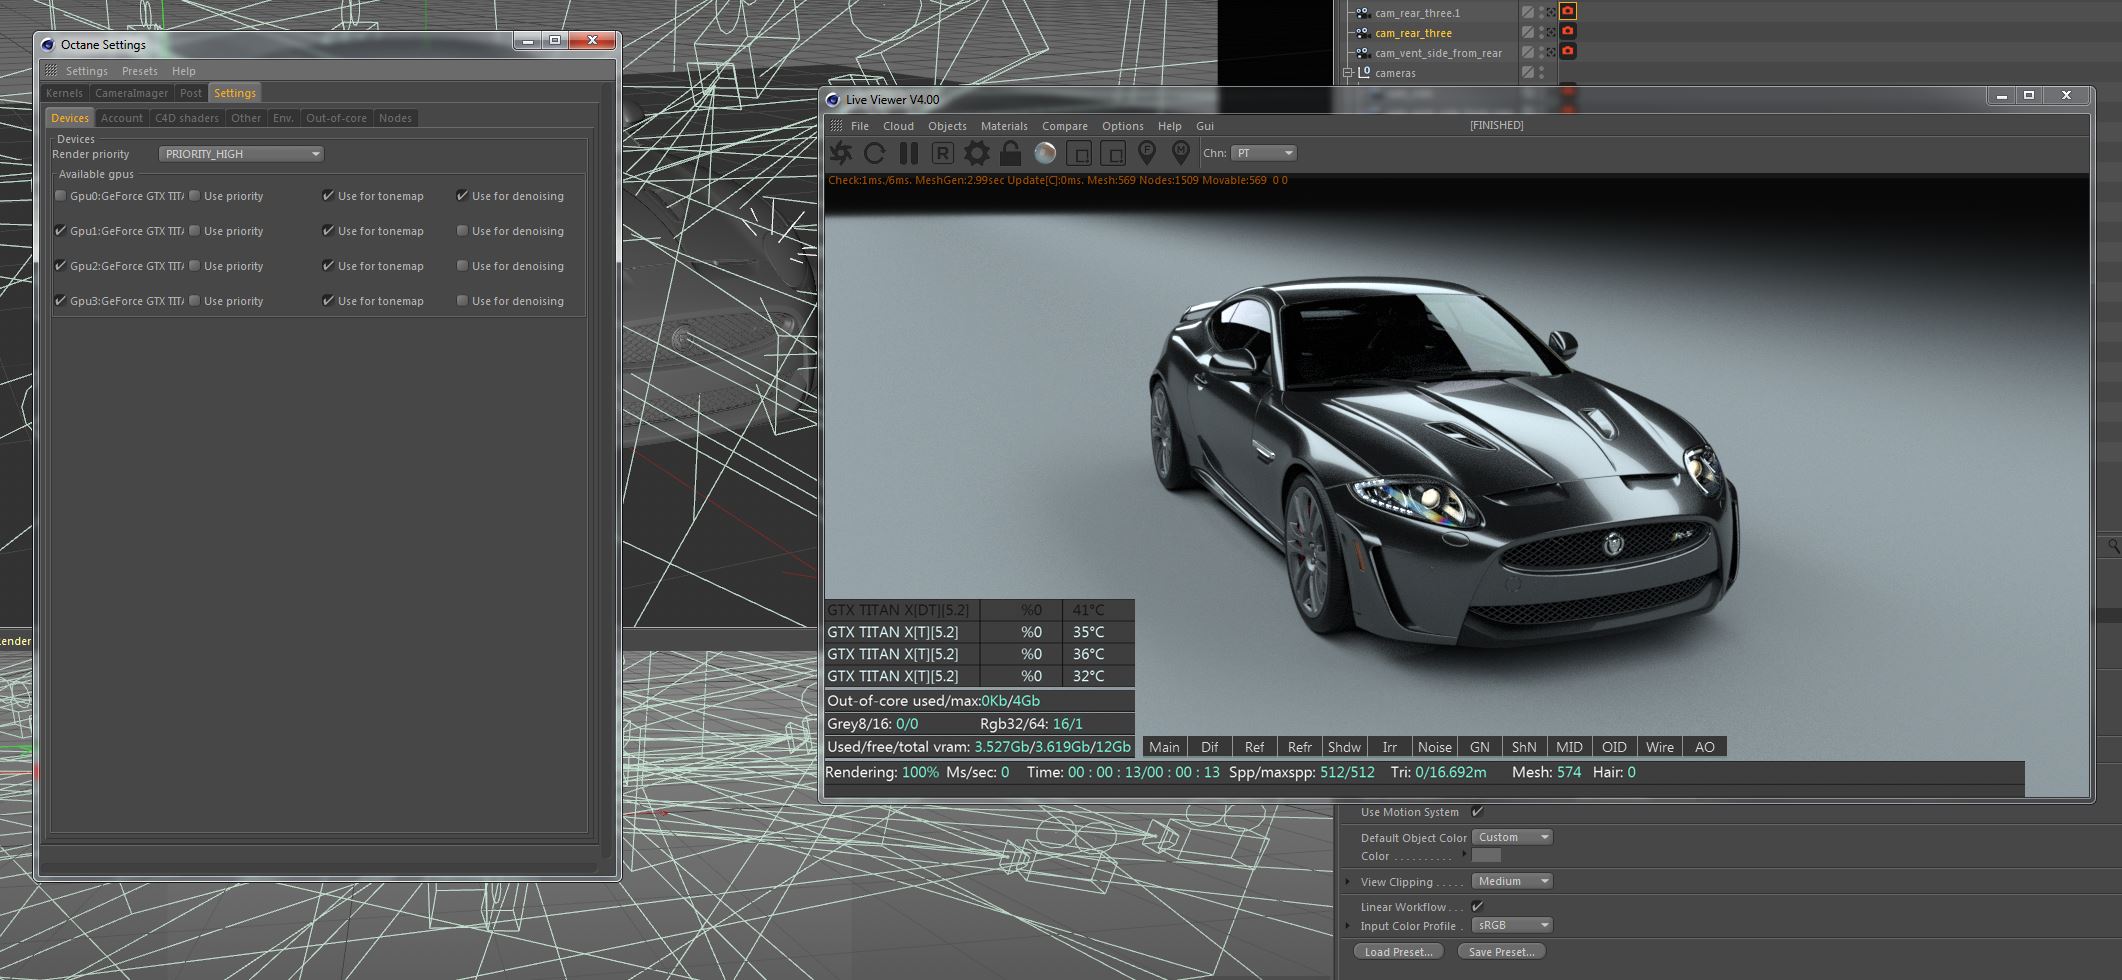Image resolution: width=2122 pixels, height=980 pixels.
Task: Switch to the Kernels tab
Action: [64, 93]
